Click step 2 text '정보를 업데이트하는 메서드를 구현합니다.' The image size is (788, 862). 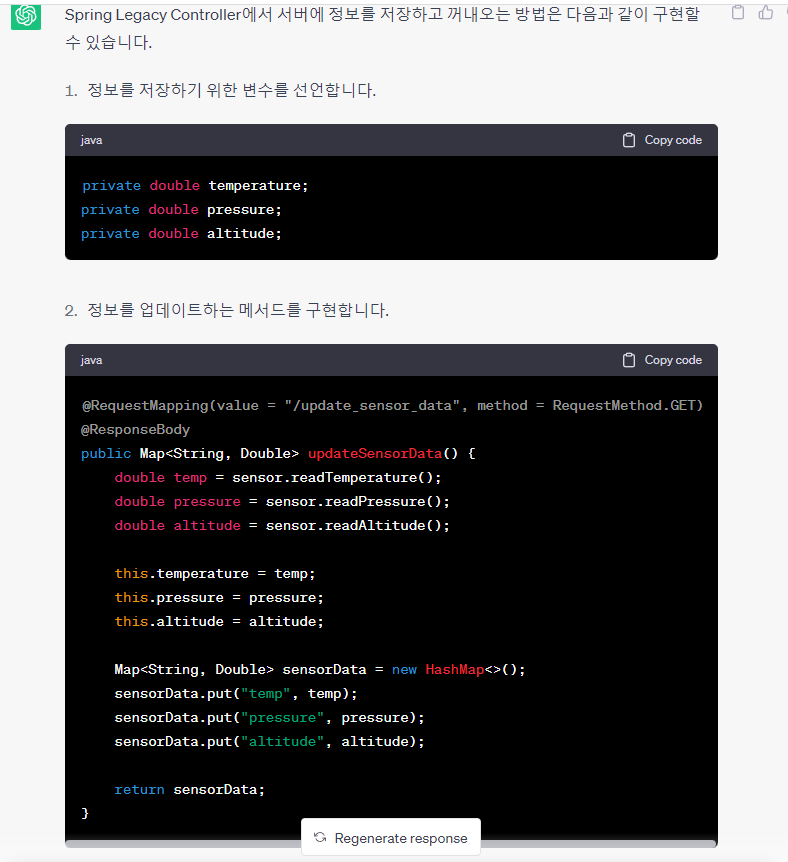point(238,310)
